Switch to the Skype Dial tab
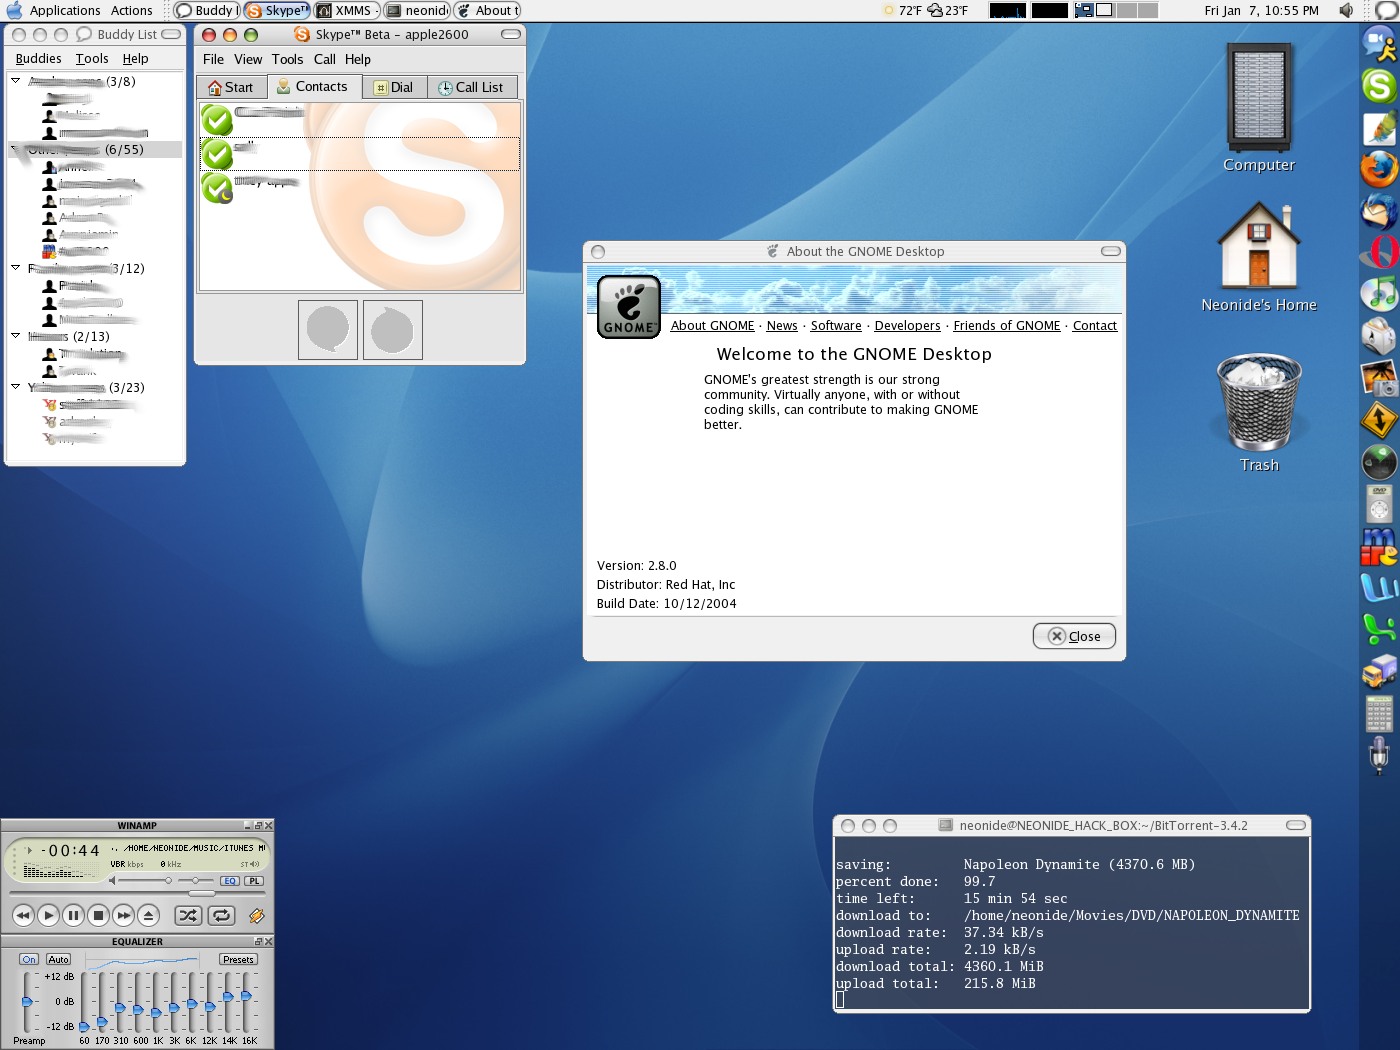The width and height of the screenshot is (1400, 1050). pyautogui.click(x=394, y=87)
